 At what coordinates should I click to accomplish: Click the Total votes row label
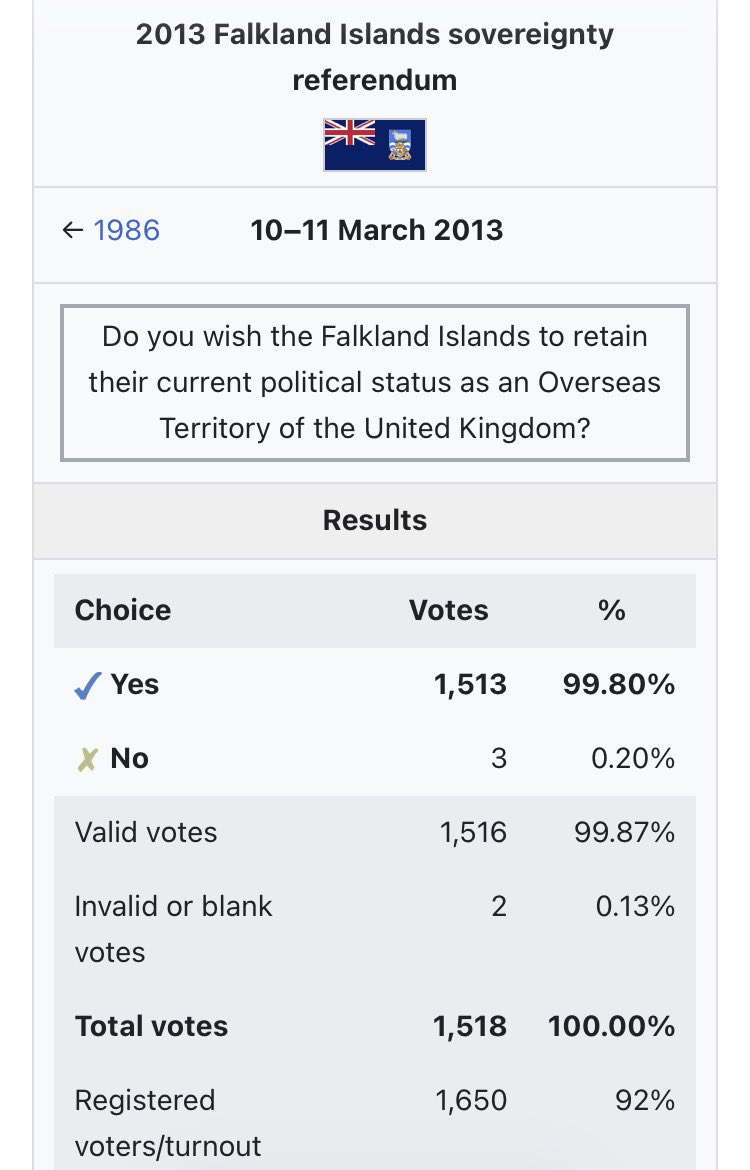coord(151,1027)
